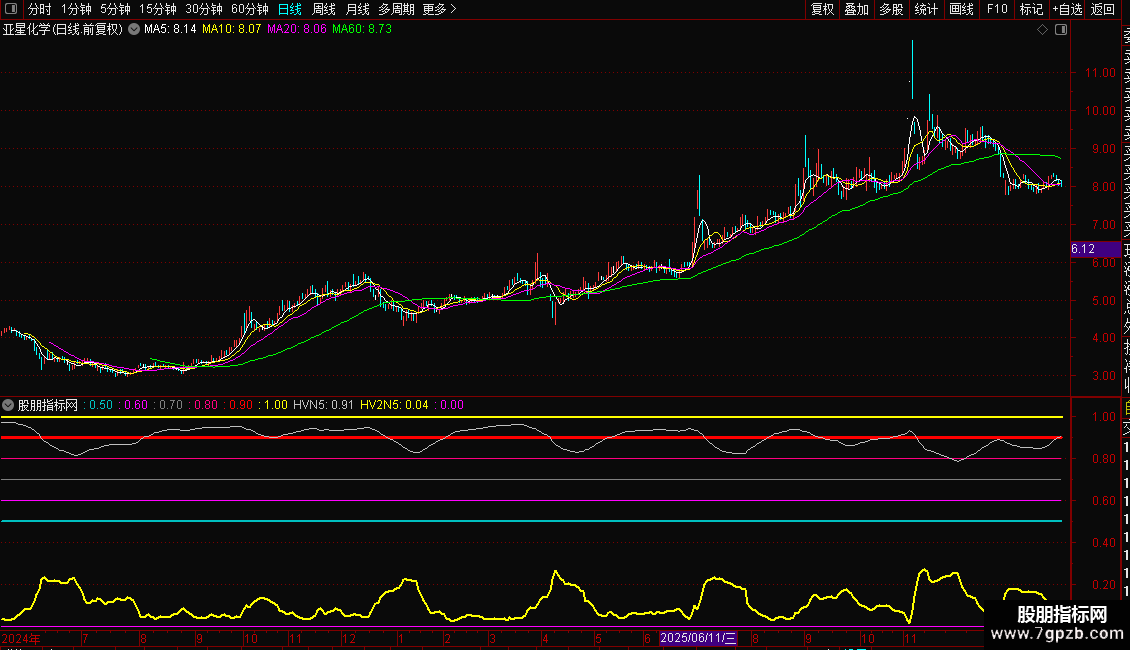Open the 多周期 multi-period view
Viewport: 1130px width, 650px height.
pyautogui.click(x=396, y=9)
